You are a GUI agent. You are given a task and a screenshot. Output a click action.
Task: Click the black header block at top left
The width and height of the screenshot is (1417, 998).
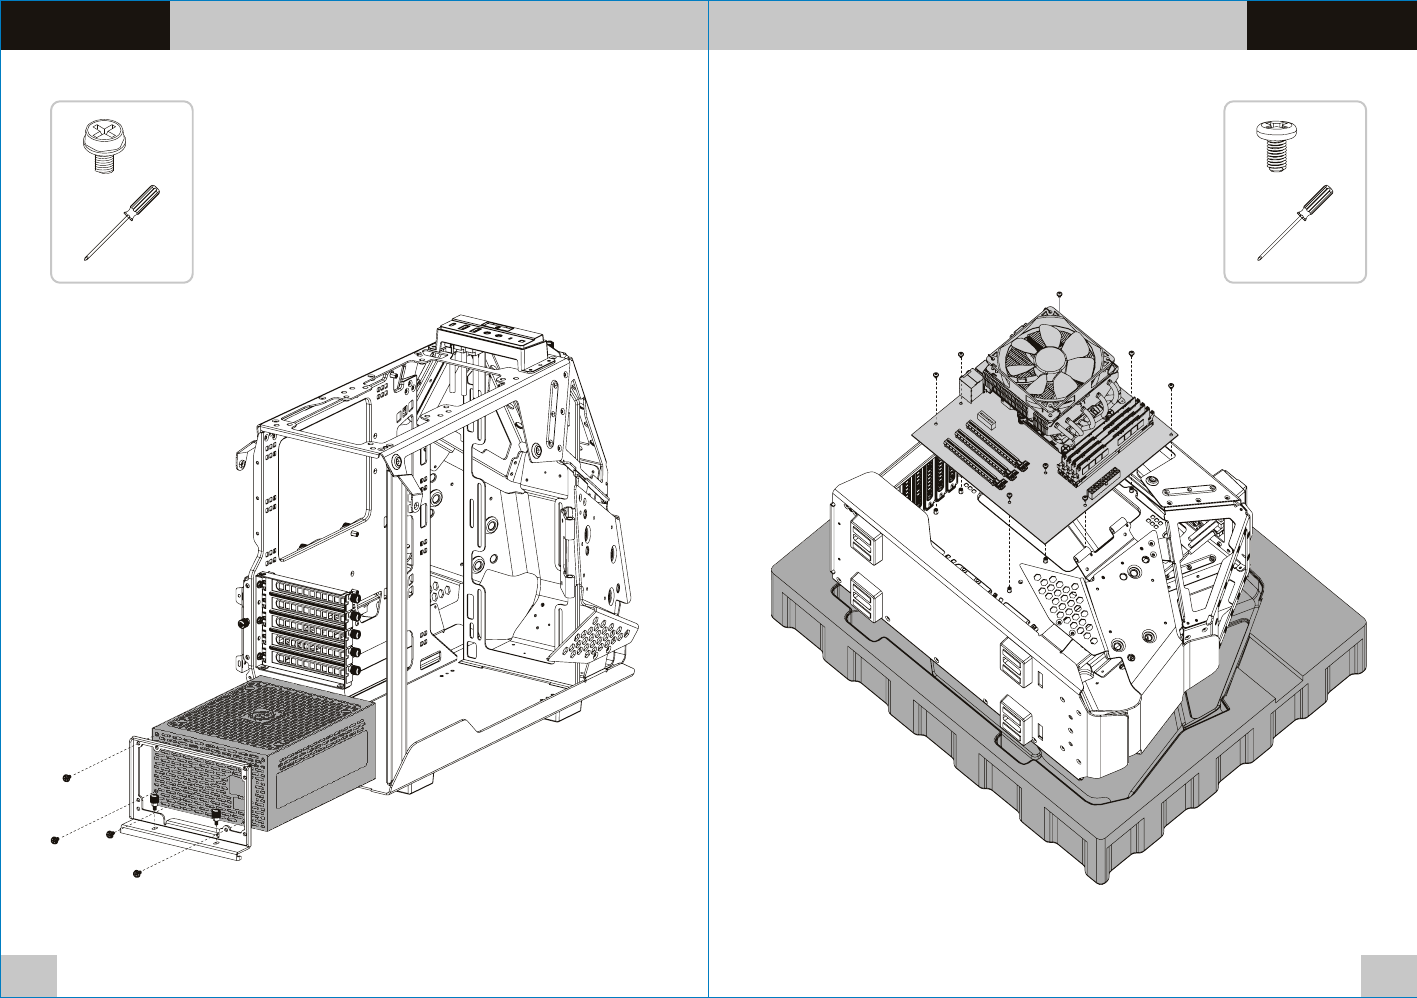(x=85, y=25)
